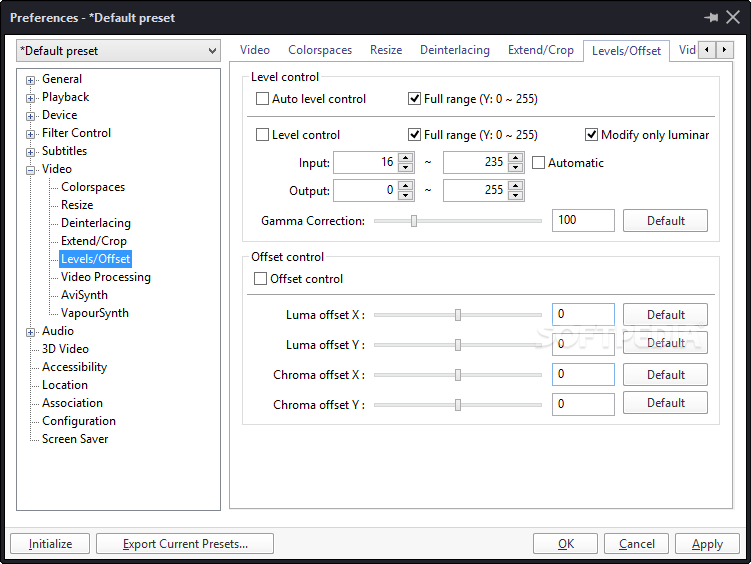Switch to the Video tab
This screenshot has width=751, height=564.
coord(255,50)
